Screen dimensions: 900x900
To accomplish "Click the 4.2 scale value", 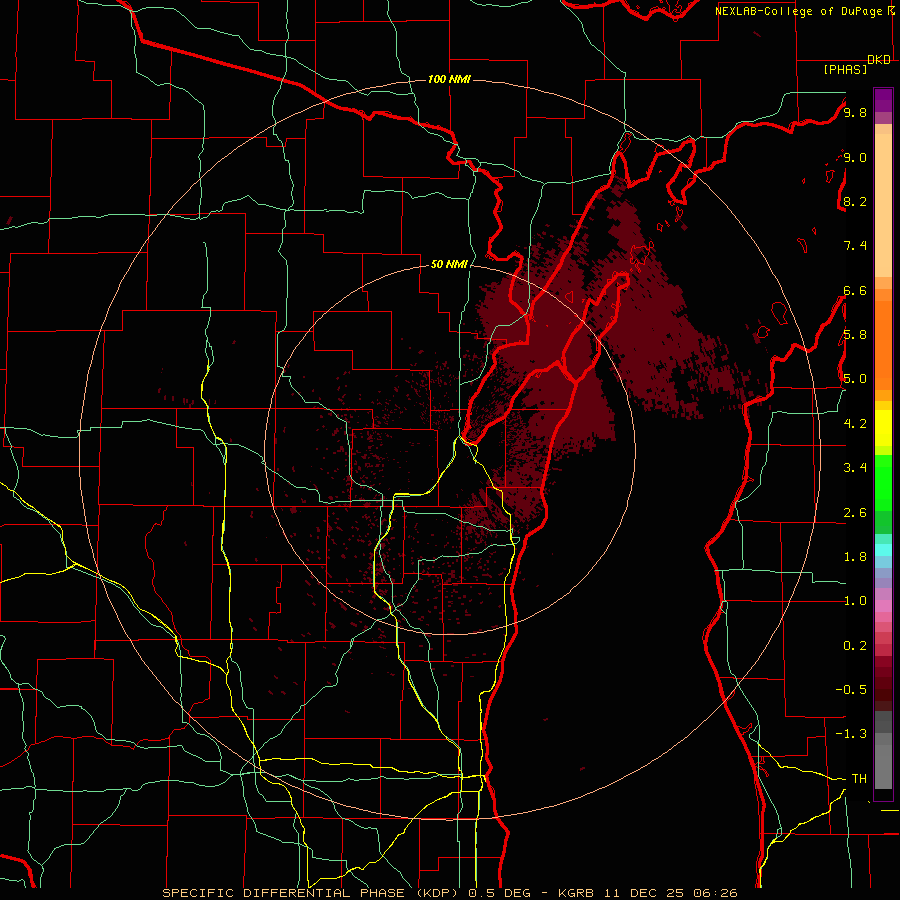I will [855, 424].
